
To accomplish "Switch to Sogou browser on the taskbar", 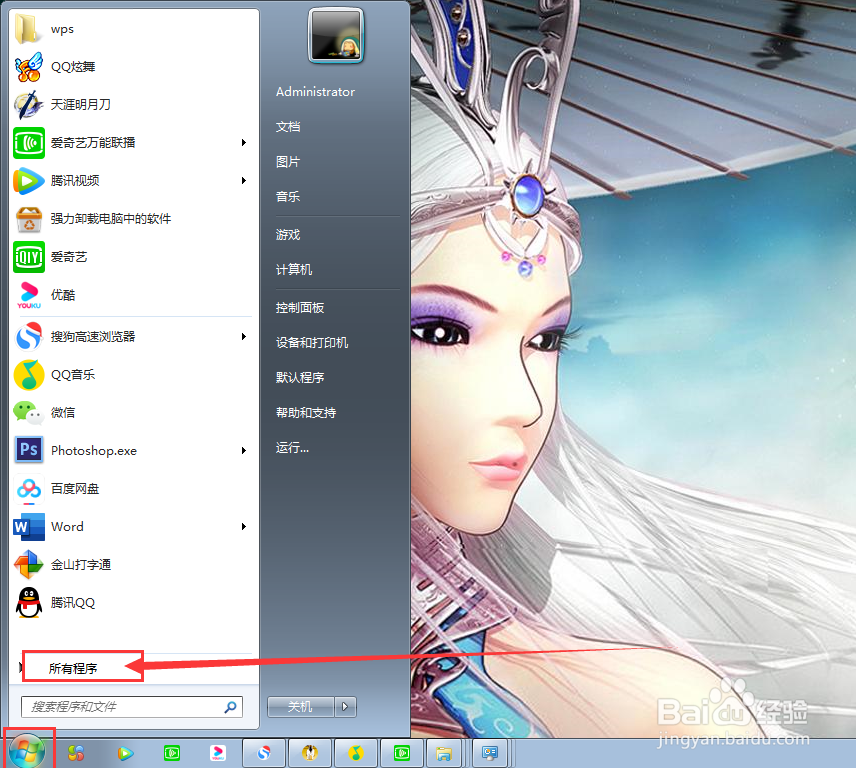I will (264, 753).
